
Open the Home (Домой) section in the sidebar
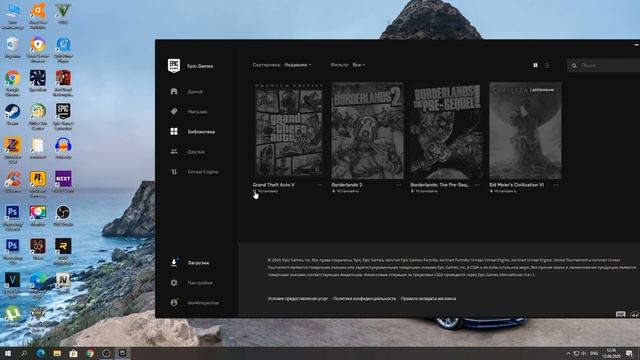pos(187,91)
